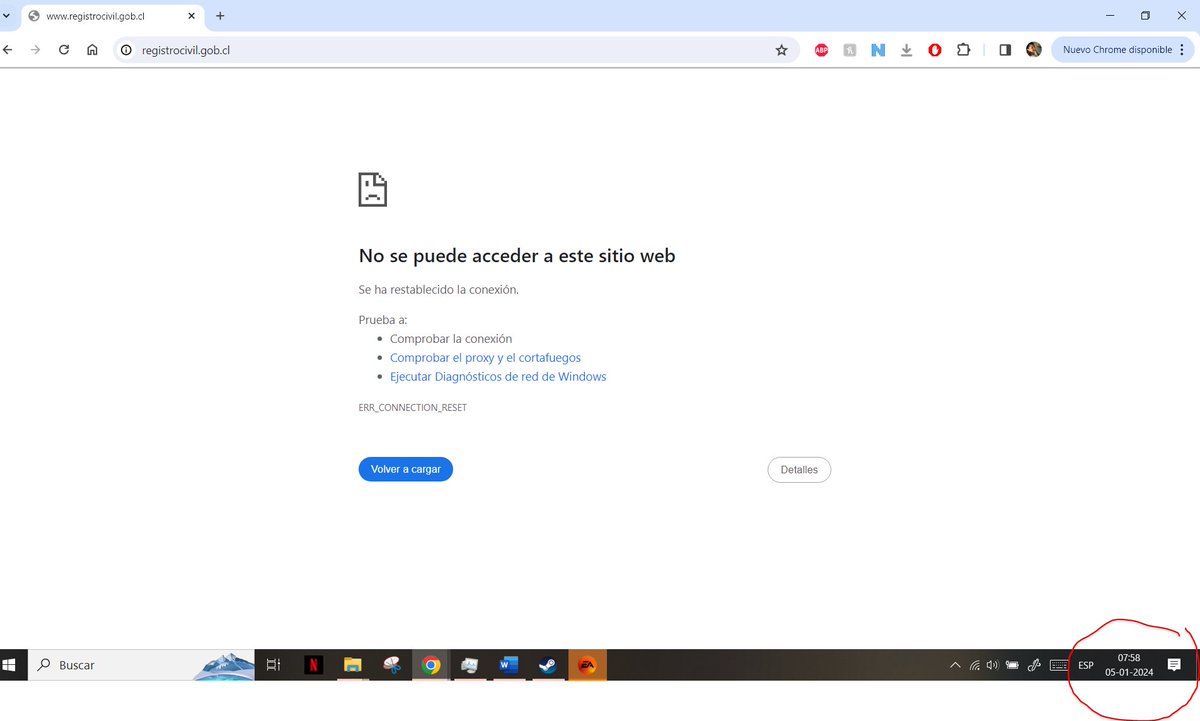Open the Adblock Plus extension icon

(x=821, y=49)
